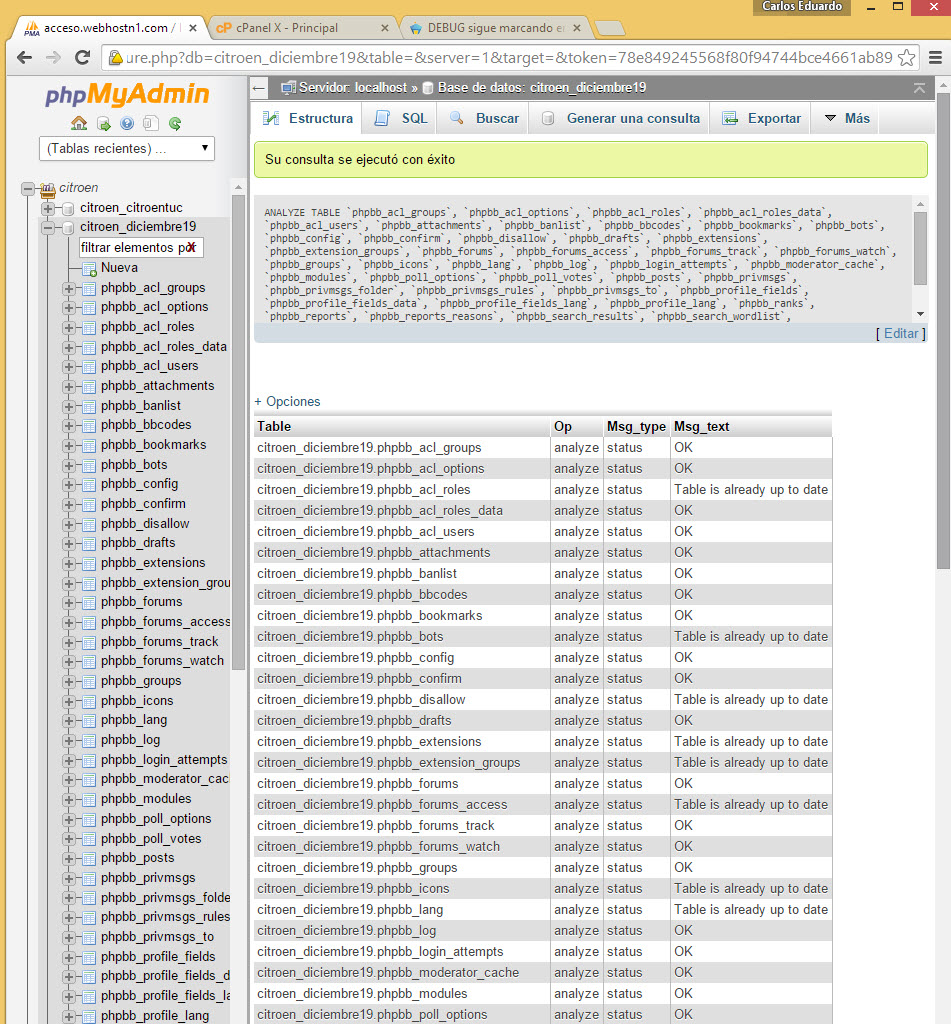The width and height of the screenshot is (951, 1024).
Task: Click the collapse navigation panel left arrow
Action: tap(259, 88)
